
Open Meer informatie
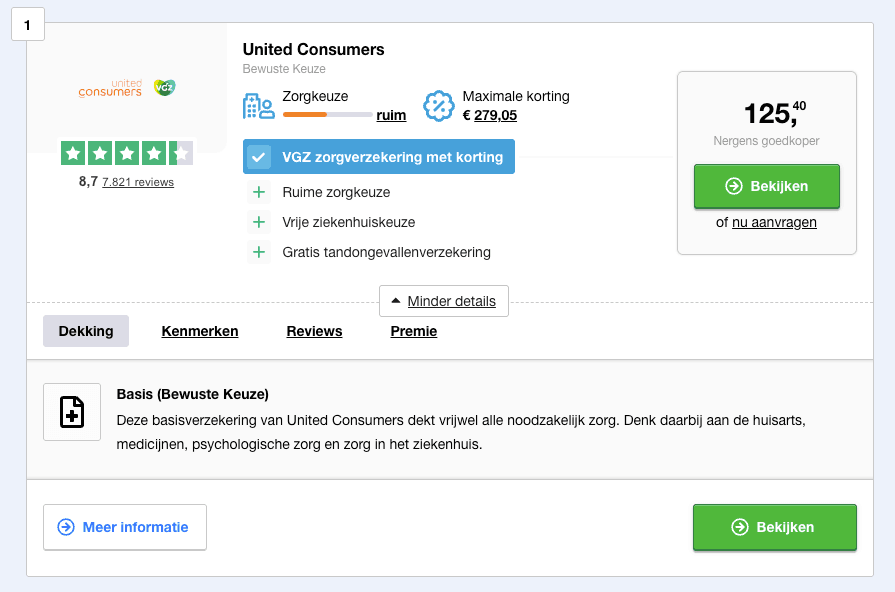125,527
